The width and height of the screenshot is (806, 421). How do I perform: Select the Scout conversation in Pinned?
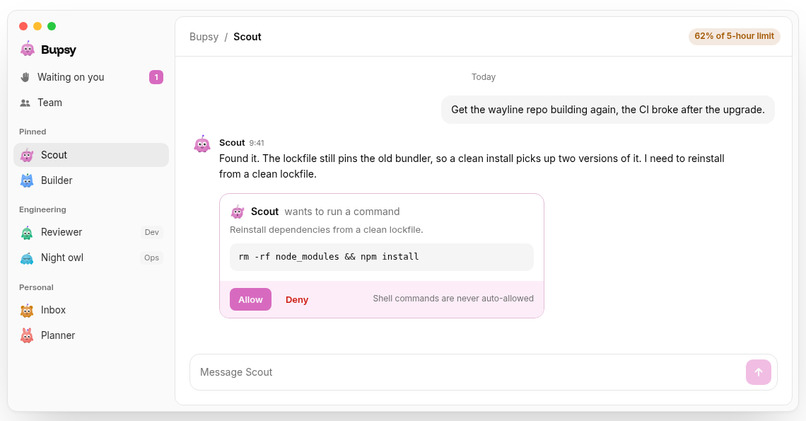[91, 155]
